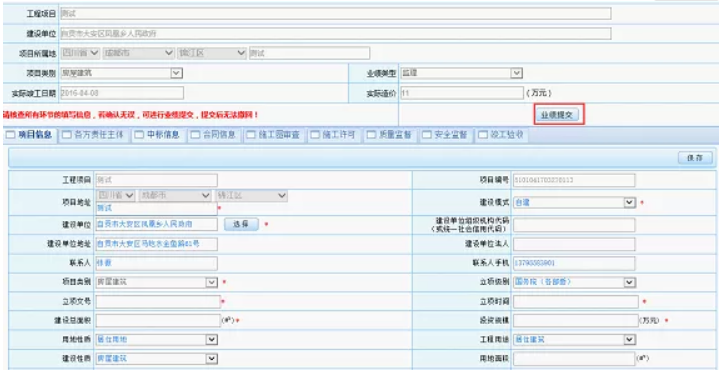Image resolution: width=721 pixels, height=373 pixels.
Task: Click the 建设单位地址 field
Action: pyautogui.click(x=157, y=244)
